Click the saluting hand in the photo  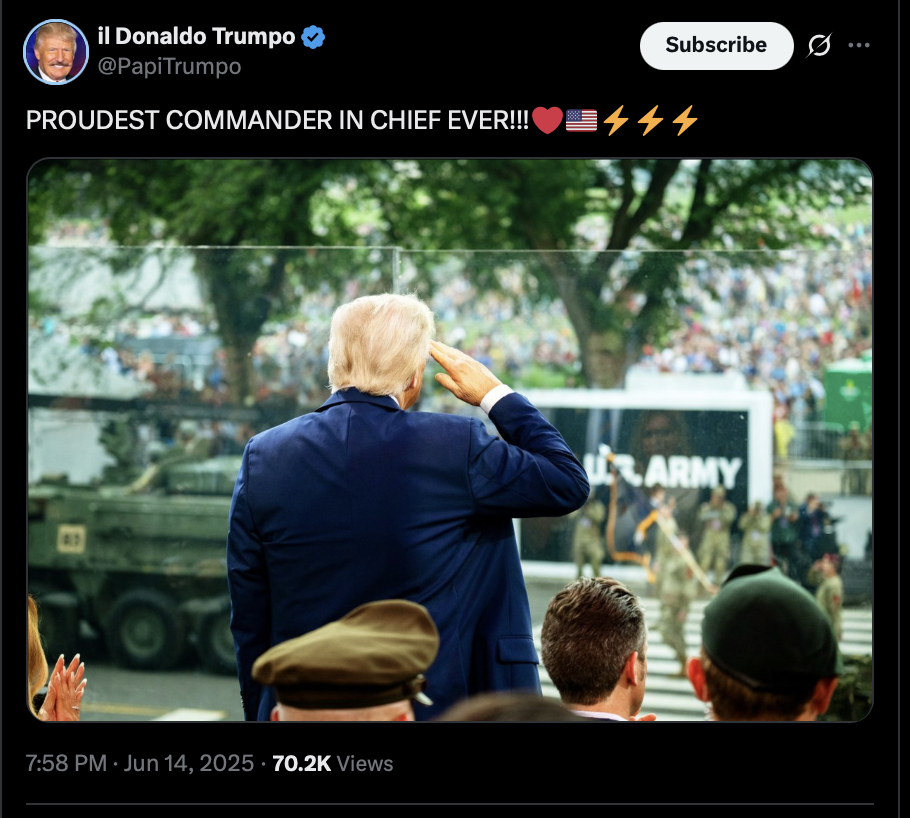click(464, 373)
